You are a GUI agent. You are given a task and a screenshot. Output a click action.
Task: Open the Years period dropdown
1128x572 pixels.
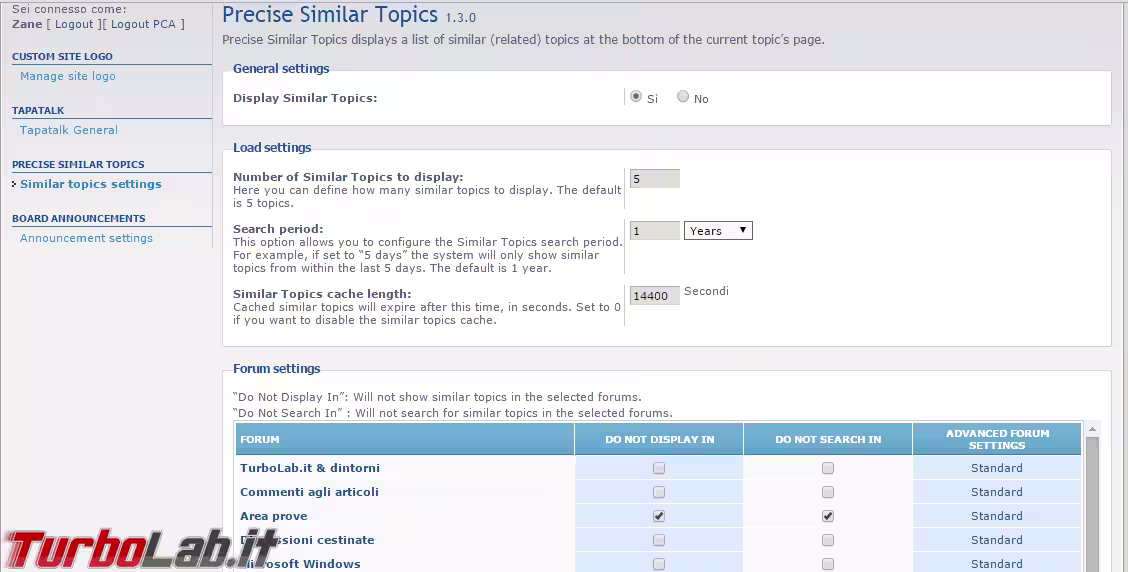click(718, 230)
